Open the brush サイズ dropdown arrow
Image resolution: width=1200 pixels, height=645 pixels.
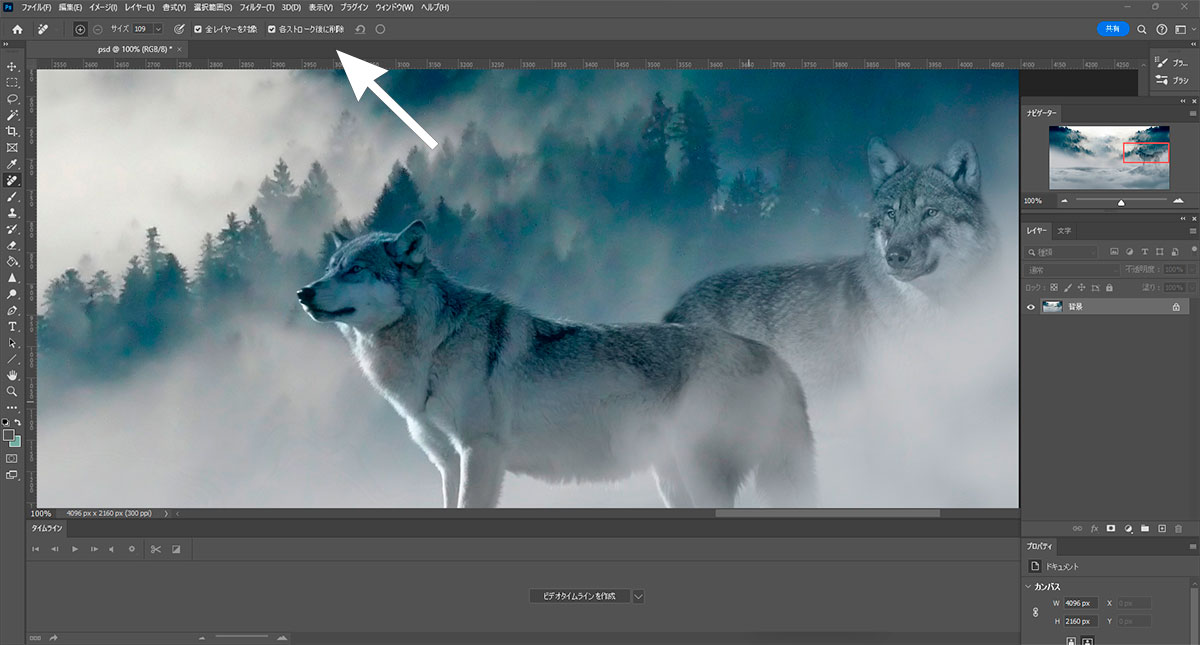click(158, 29)
